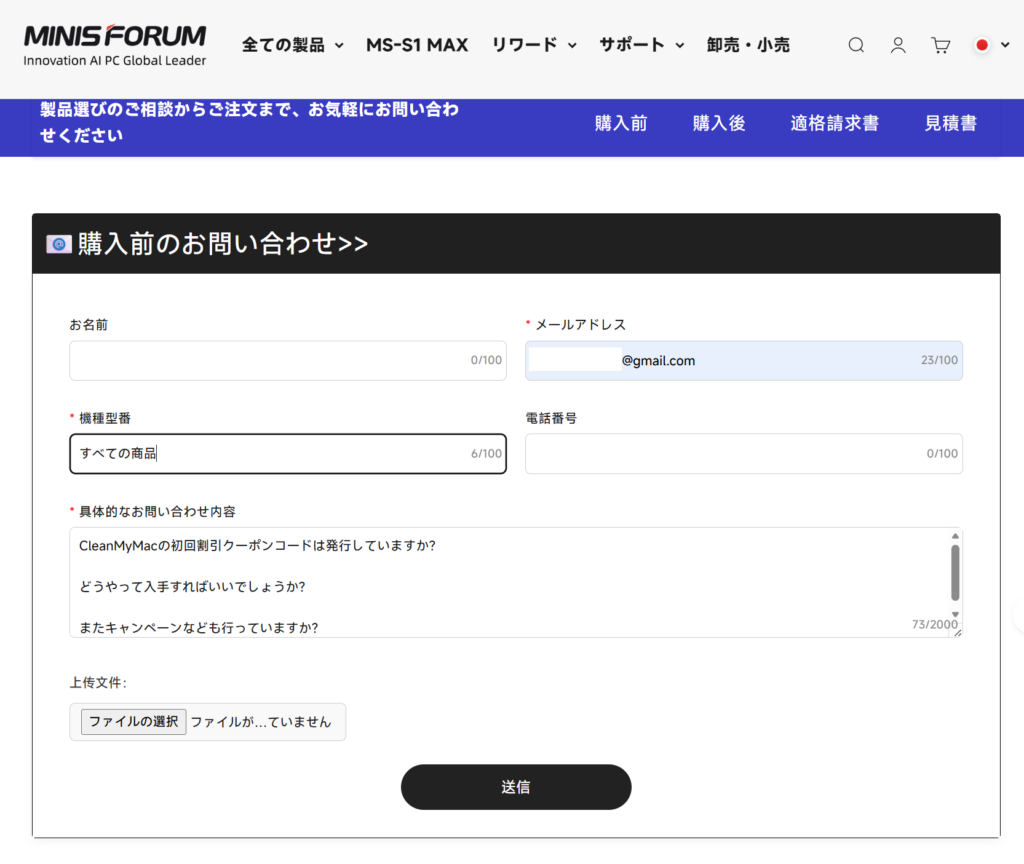This screenshot has height=864, width=1024.
Task: Click the Minisforum logo
Action: 115,45
